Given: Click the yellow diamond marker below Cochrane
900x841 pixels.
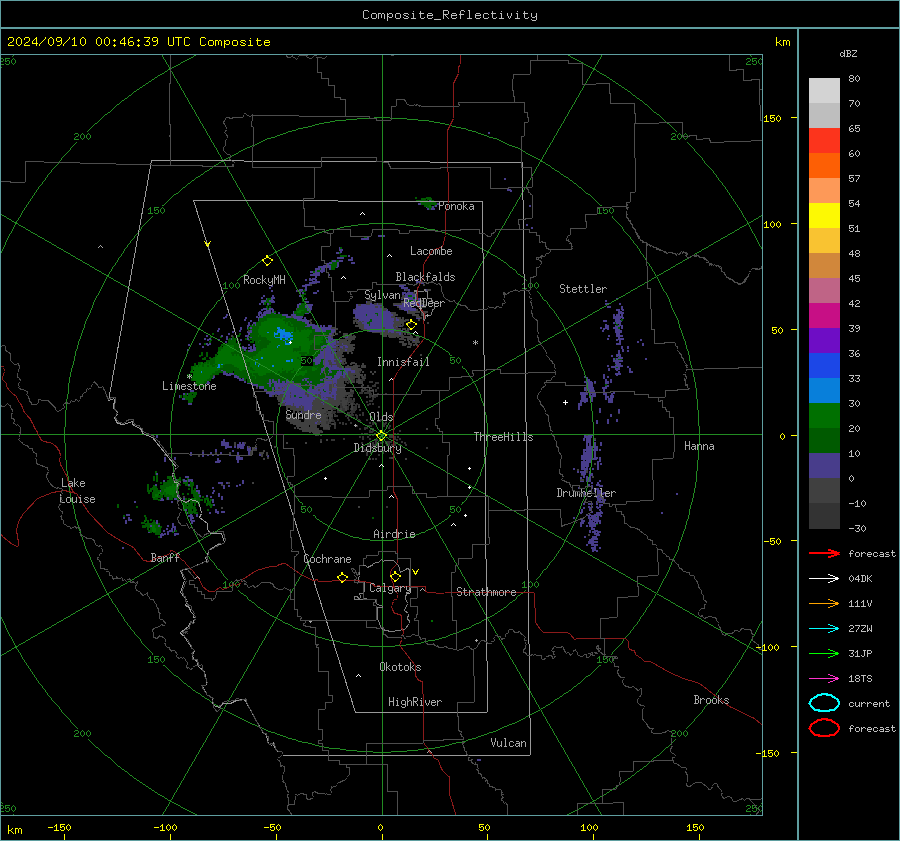Looking at the screenshot, I should (342, 577).
